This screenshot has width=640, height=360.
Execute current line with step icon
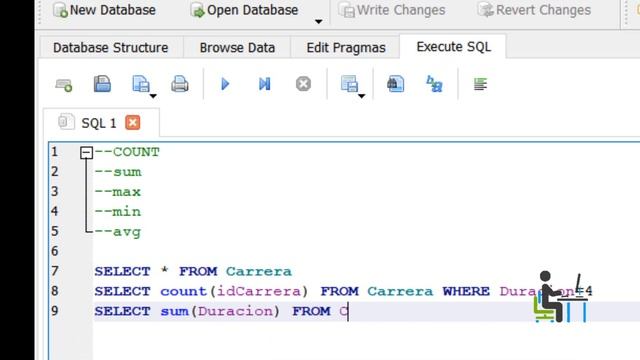coord(264,84)
